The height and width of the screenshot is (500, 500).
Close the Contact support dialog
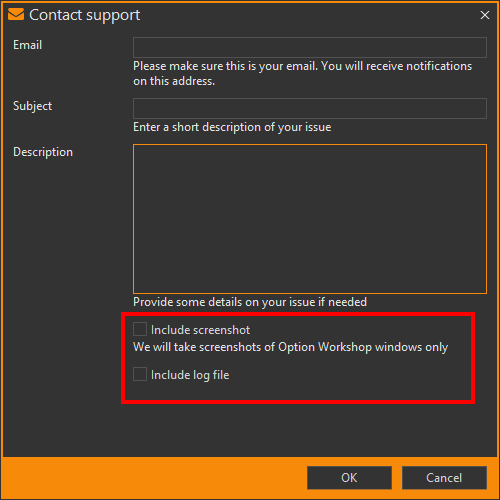click(485, 15)
